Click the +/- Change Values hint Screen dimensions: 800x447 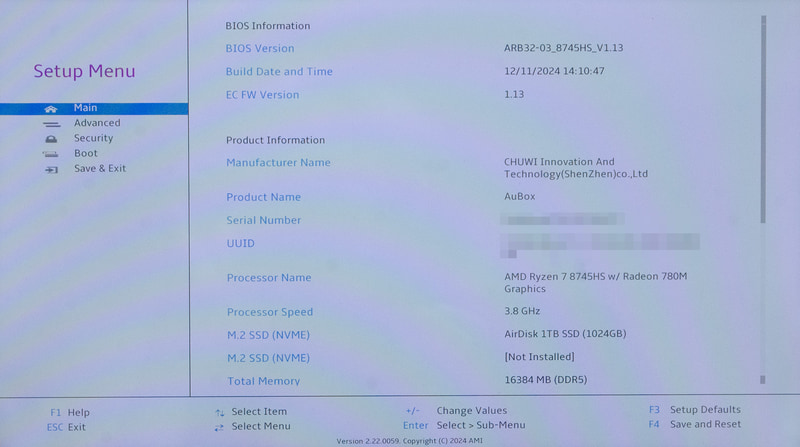point(457,411)
